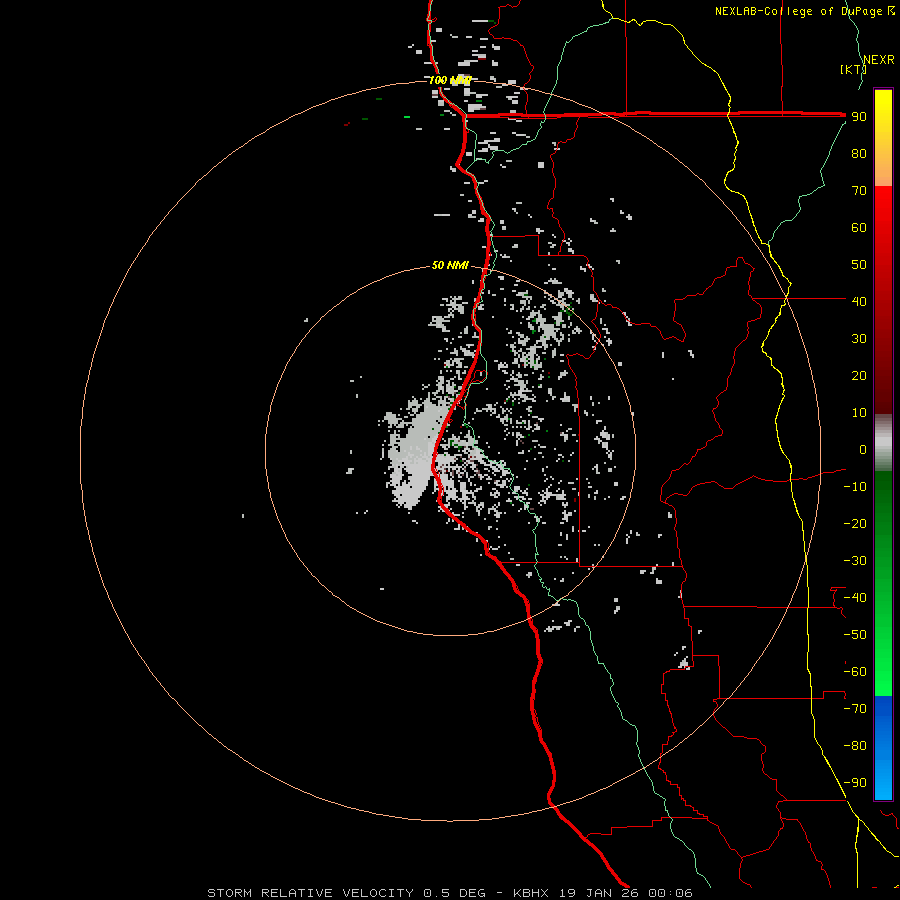Click the 10 value on the velocity scale
Image resolution: width=900 pixels, height=900 pixels.
click(859, 413)
